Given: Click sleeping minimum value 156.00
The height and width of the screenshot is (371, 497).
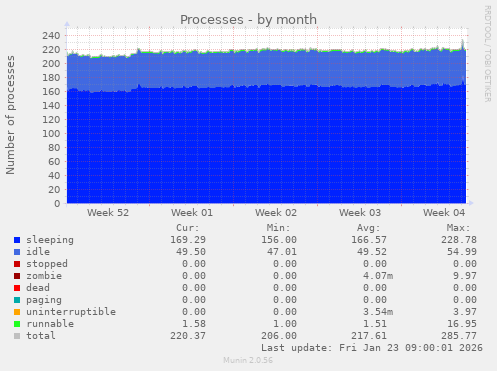Looking at the screenshot, I should point(279,240).
